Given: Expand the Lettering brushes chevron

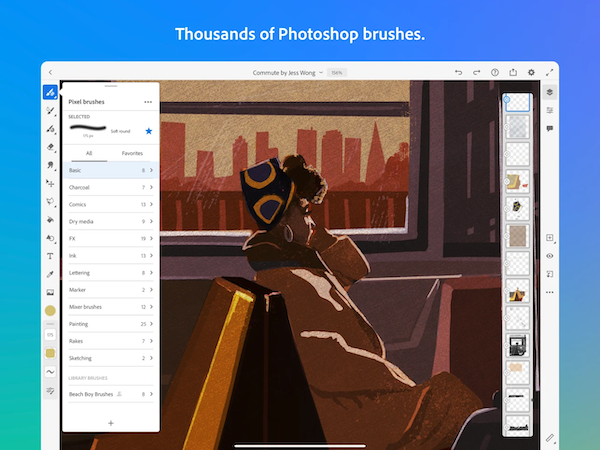Looking at the screenshot, I should 151,273.
